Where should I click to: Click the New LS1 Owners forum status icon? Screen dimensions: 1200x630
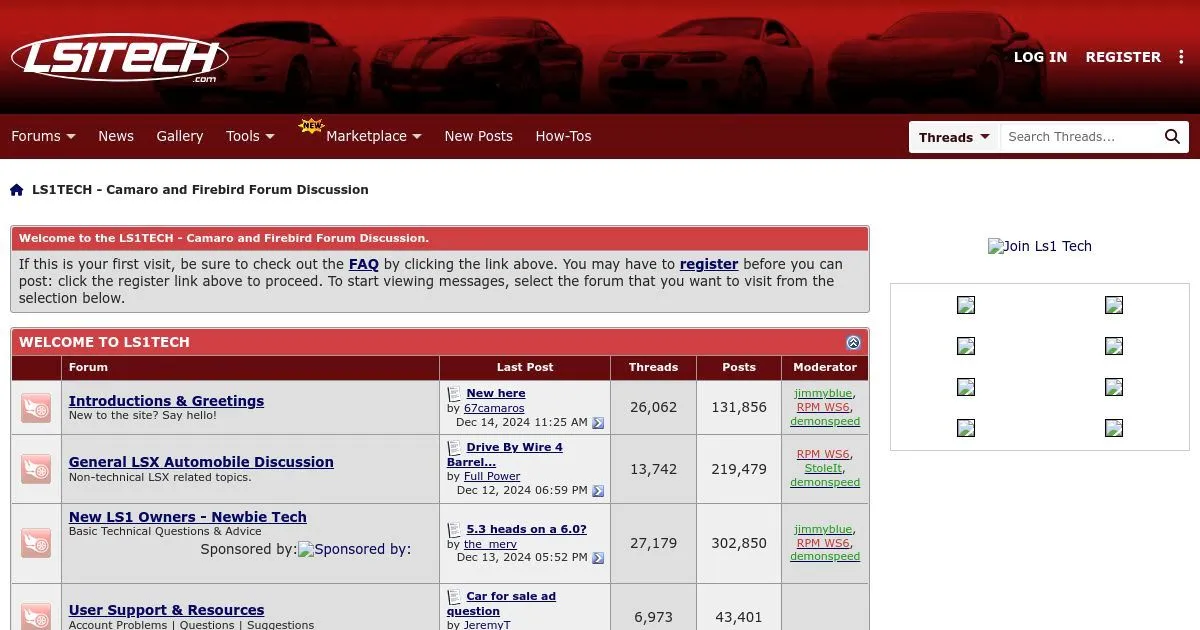click(36, 543)
